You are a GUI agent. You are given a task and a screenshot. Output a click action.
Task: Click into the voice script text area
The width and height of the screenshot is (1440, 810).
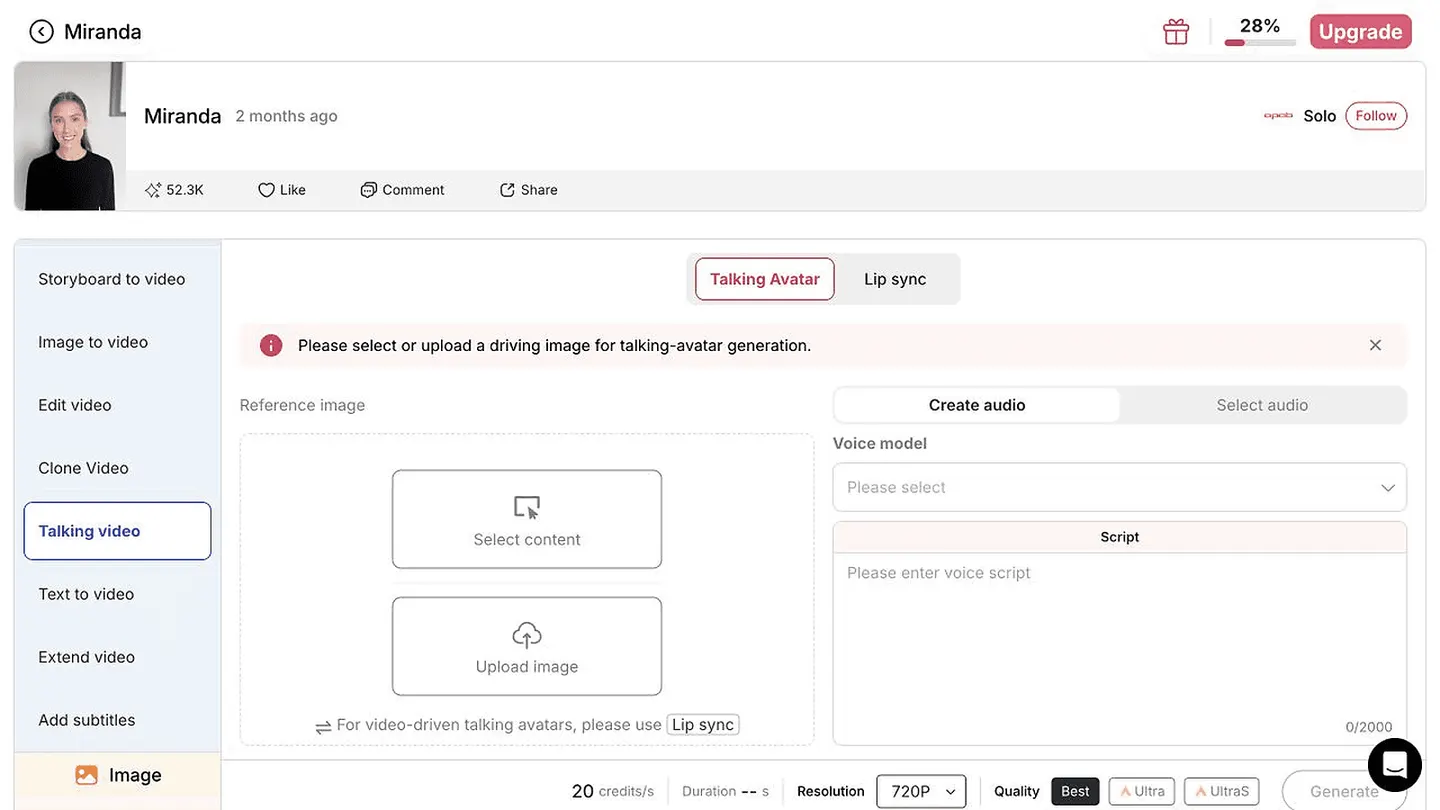pos(1120,649)
